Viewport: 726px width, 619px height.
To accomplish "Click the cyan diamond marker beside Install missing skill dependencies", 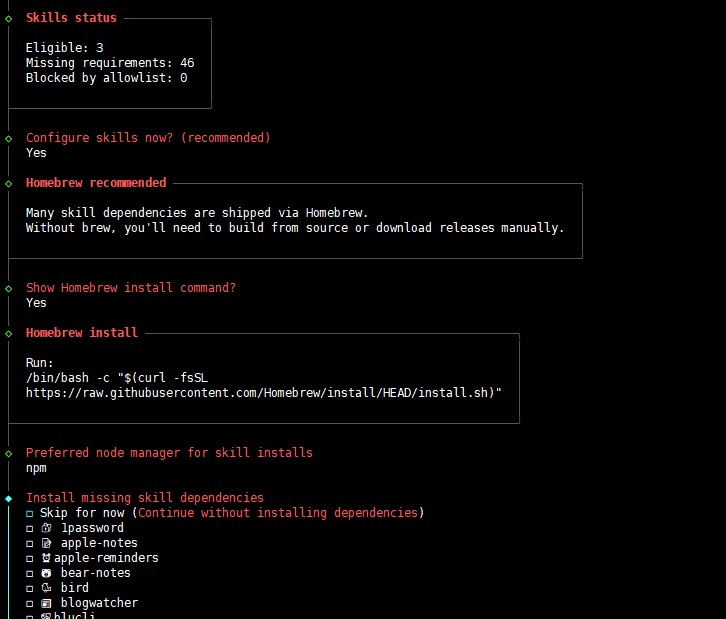I will [x=8, y=499].
